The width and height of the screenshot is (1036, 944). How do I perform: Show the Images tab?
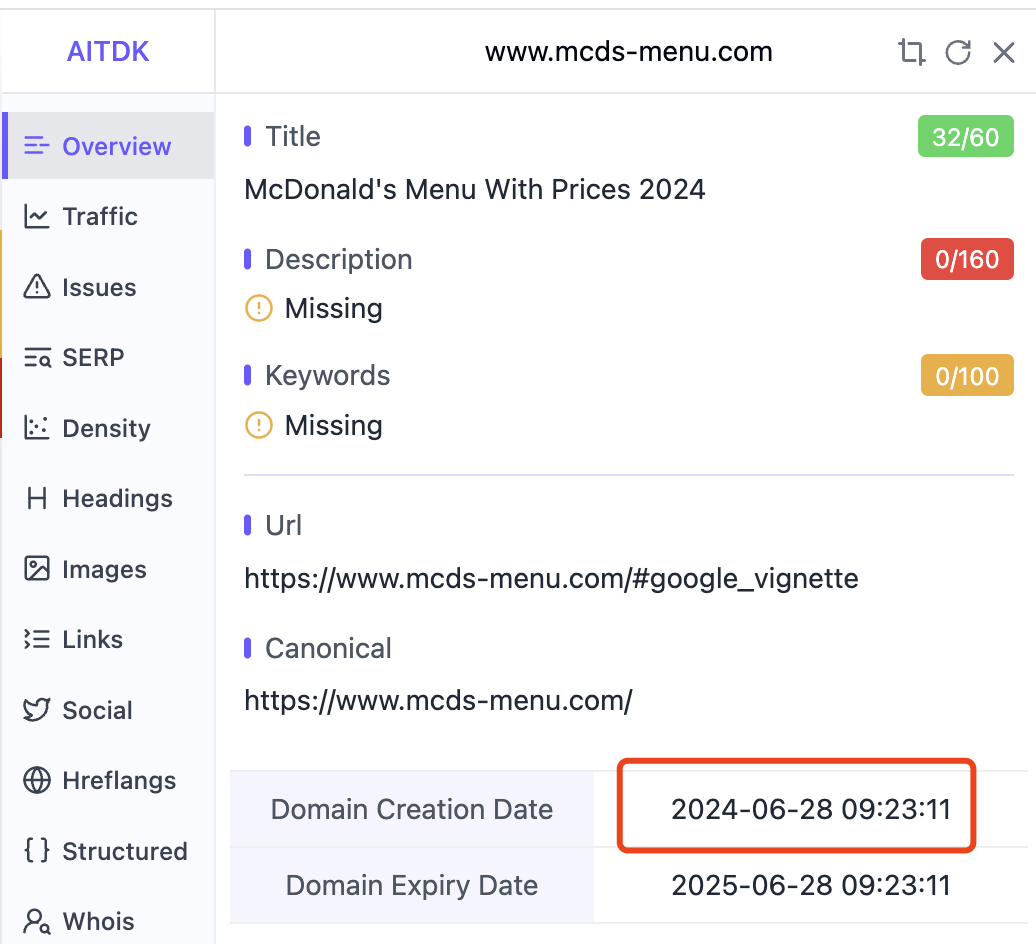click(109, 569)
